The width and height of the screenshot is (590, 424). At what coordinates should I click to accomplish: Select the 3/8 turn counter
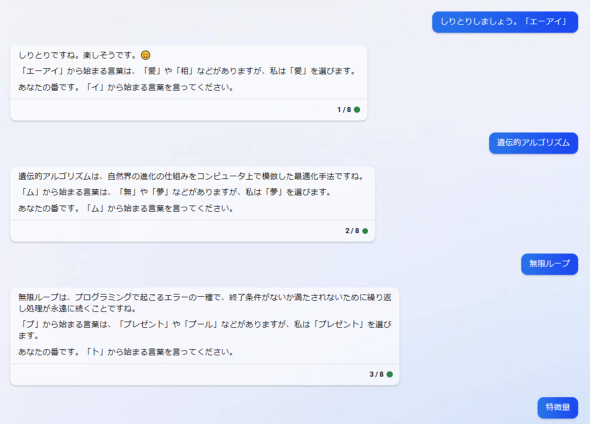[x=377, y=374]
